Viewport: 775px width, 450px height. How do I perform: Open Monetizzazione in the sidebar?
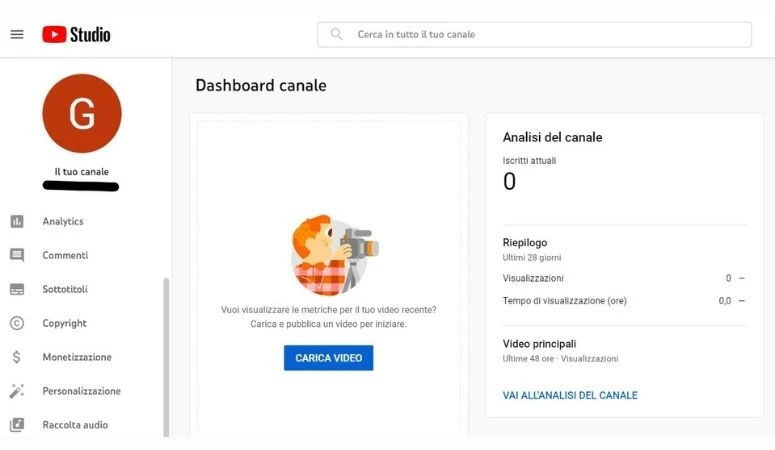(77, 357)
